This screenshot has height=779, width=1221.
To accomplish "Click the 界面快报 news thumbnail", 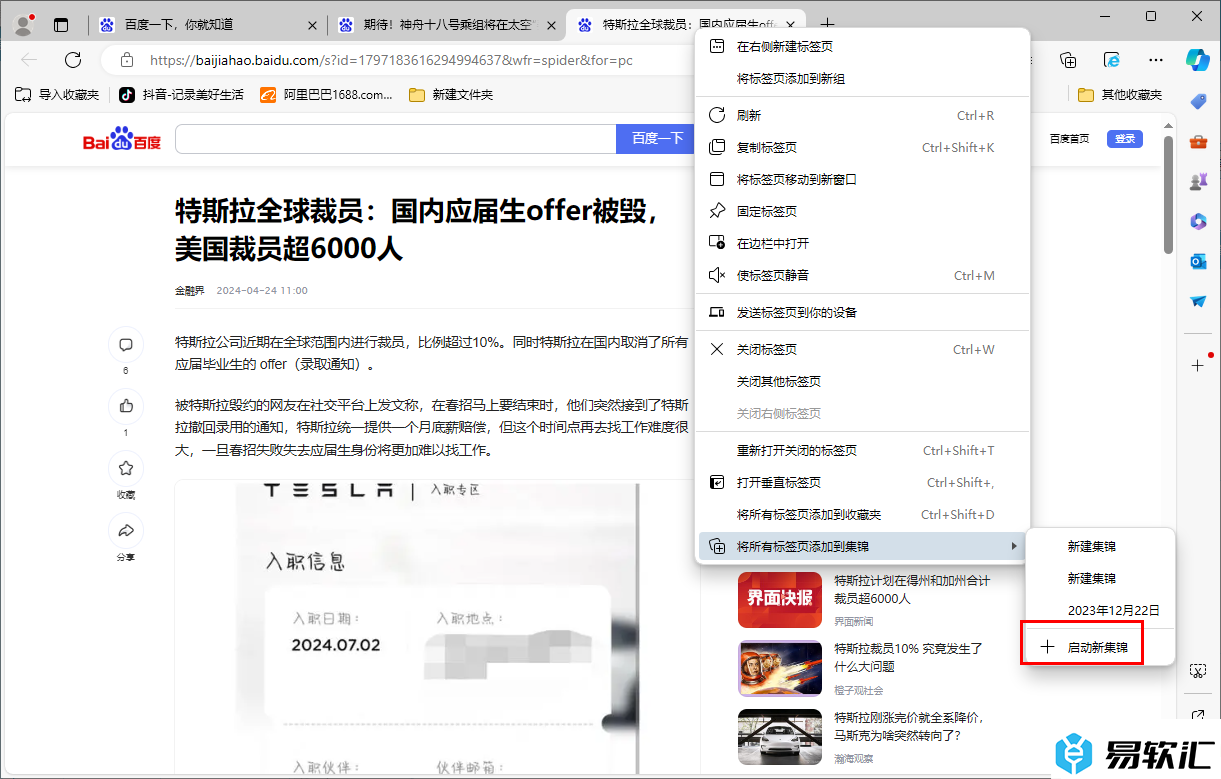I will [780, 599].
